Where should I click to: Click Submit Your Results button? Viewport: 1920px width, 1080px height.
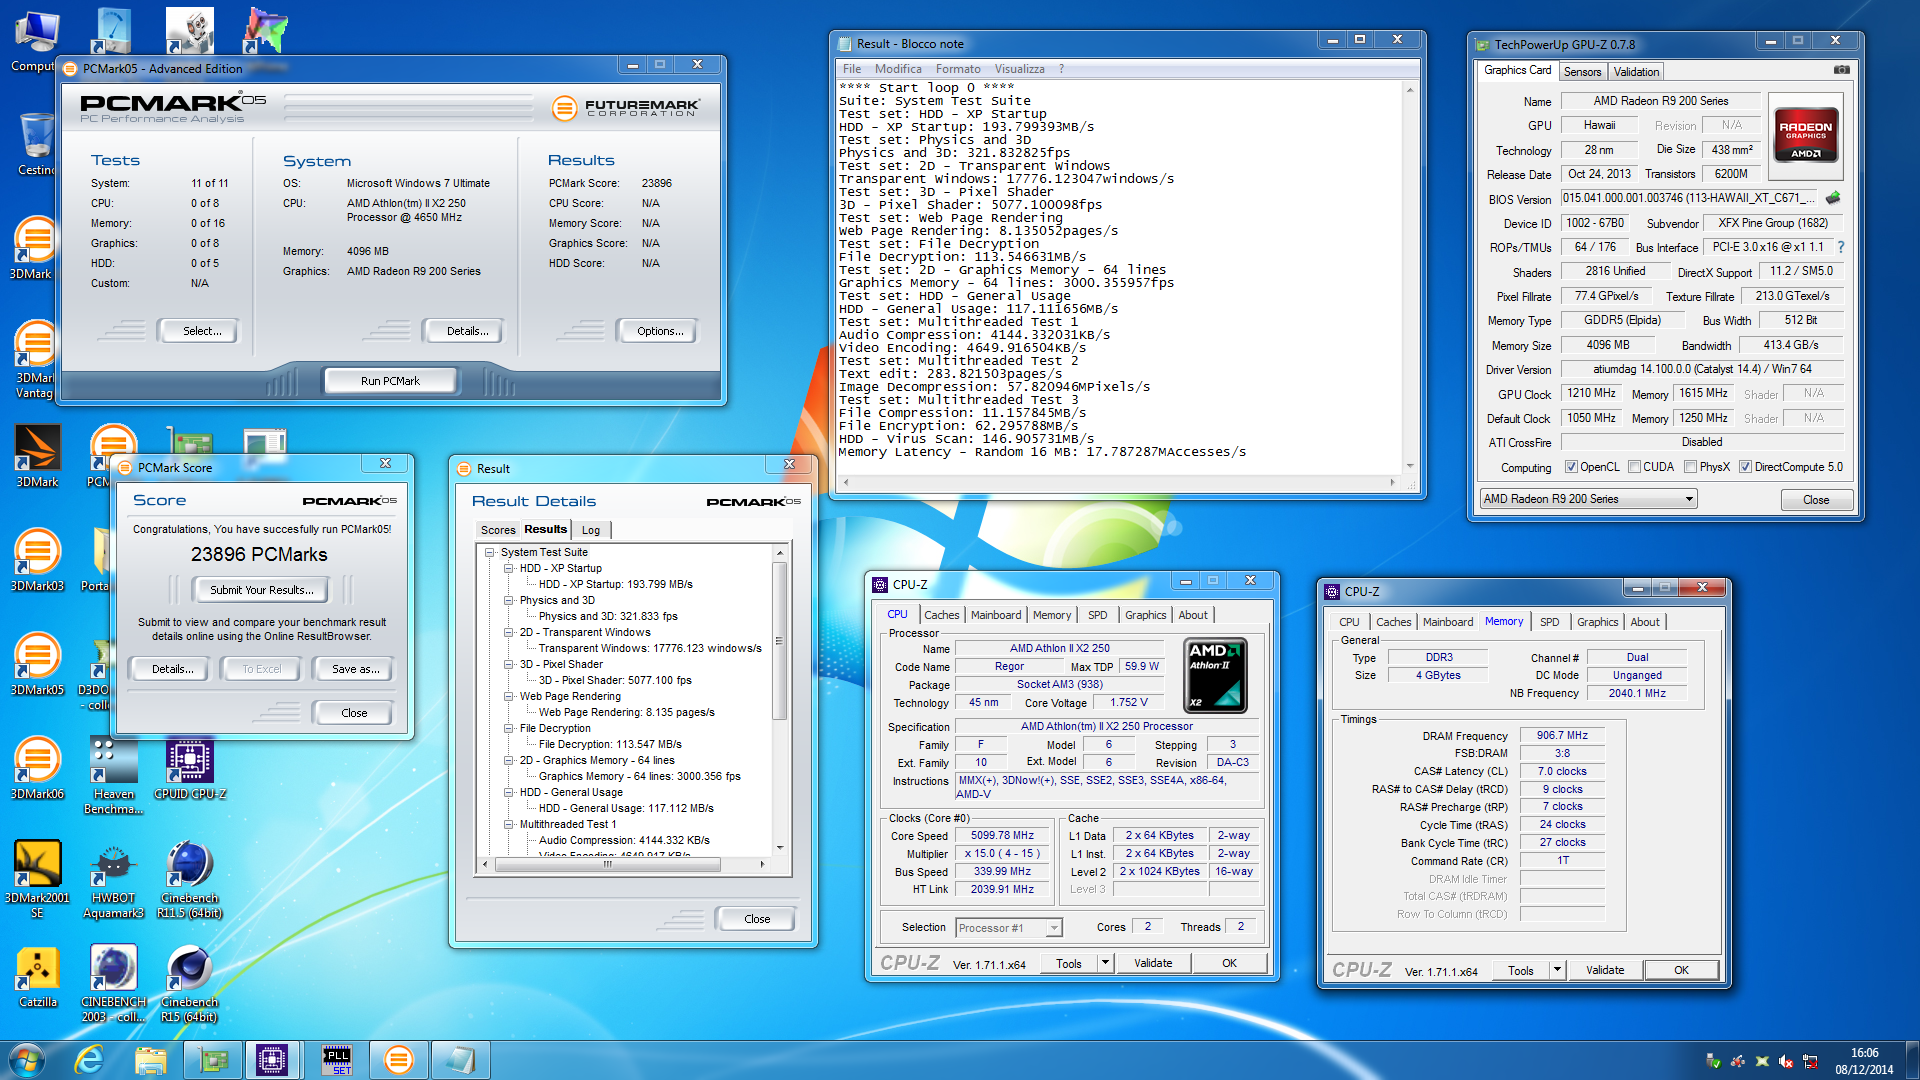point(261,590)
